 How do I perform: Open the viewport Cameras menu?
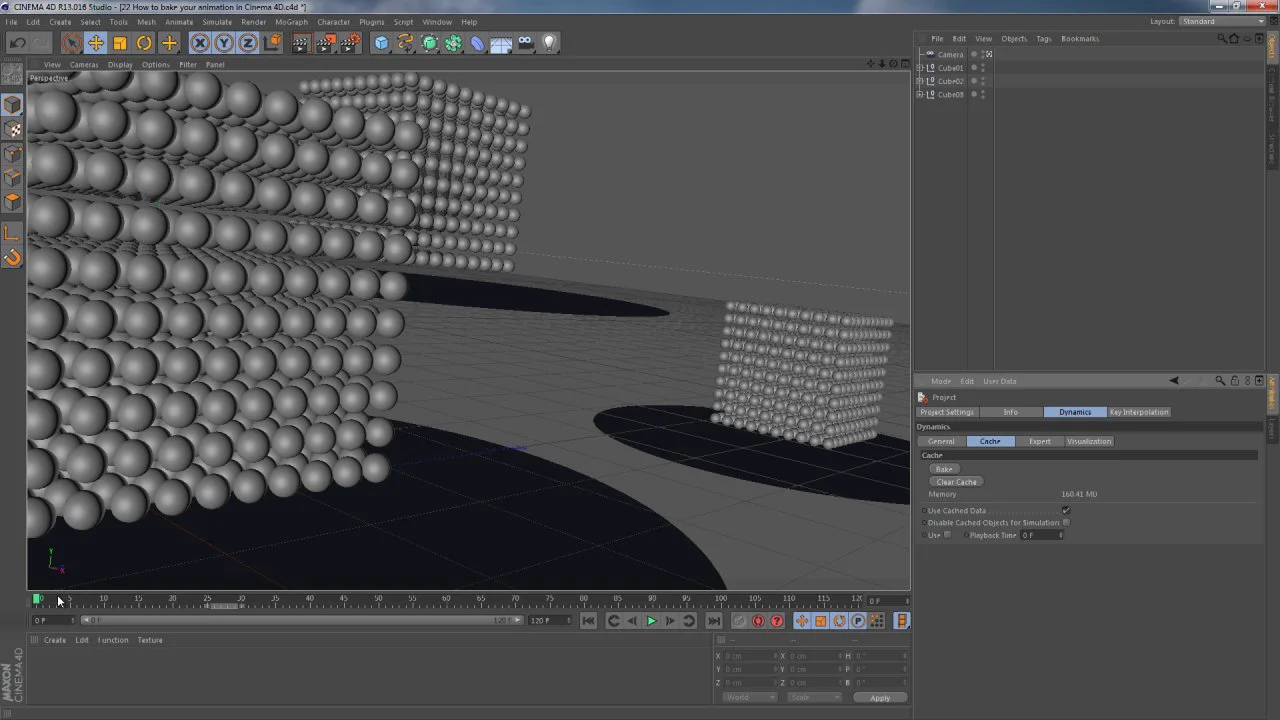point(84,64)
